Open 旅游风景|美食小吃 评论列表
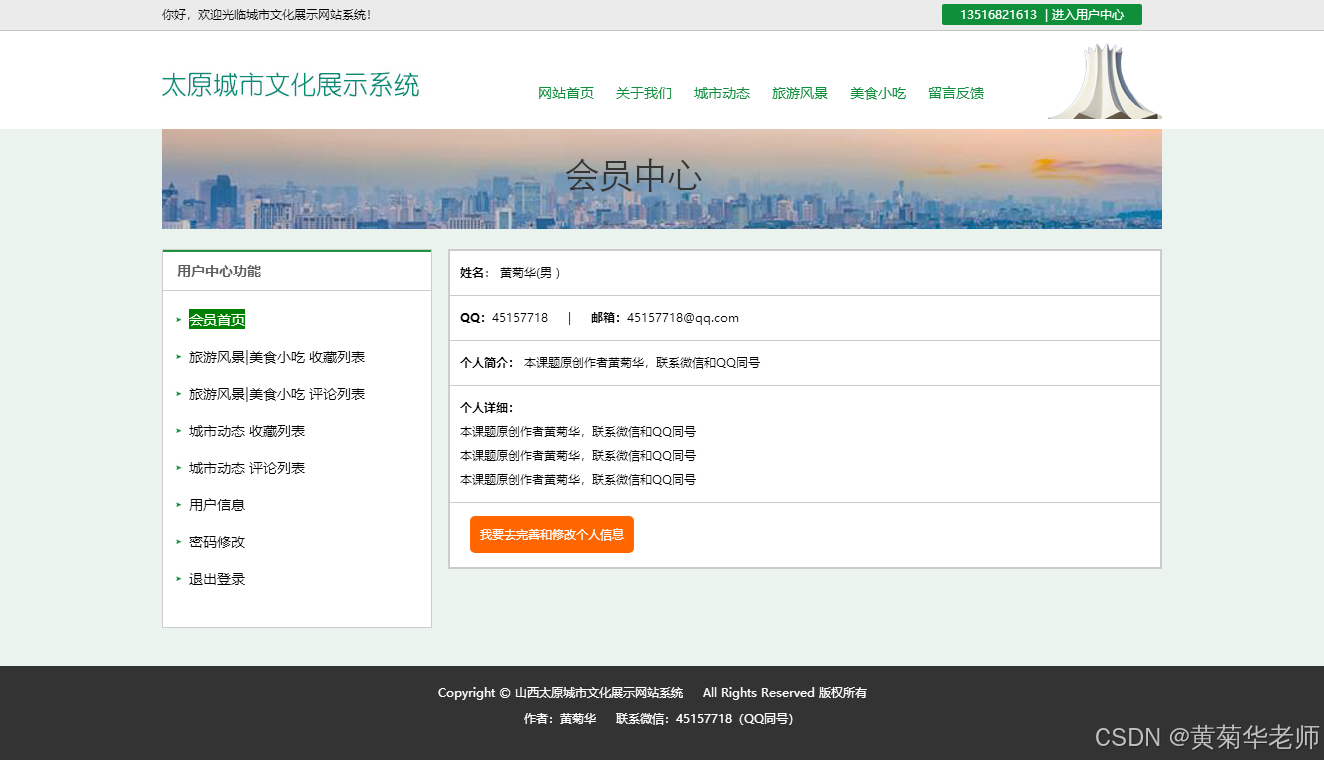This screenshot has height=760, width=1324. (x=277, y=394)
